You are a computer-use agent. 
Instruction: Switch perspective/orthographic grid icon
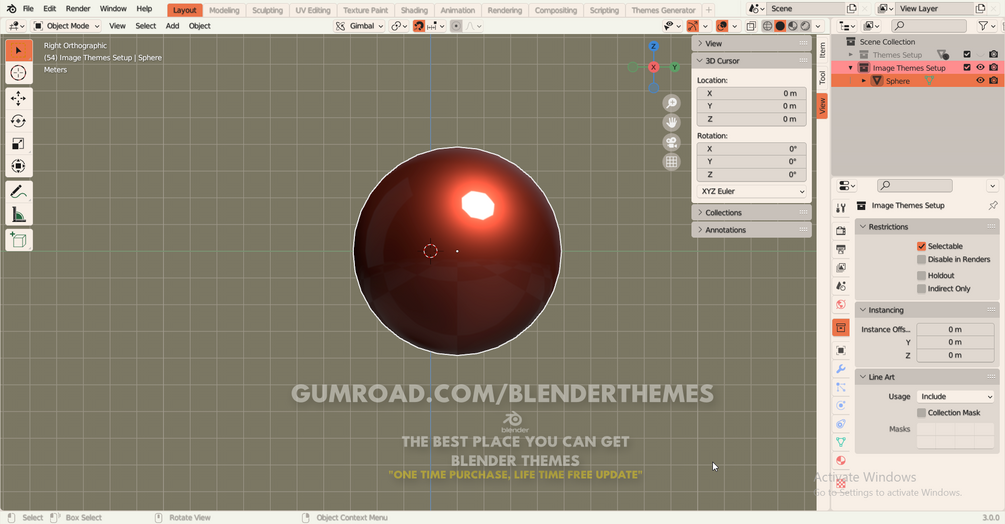(x=671, y=161)
